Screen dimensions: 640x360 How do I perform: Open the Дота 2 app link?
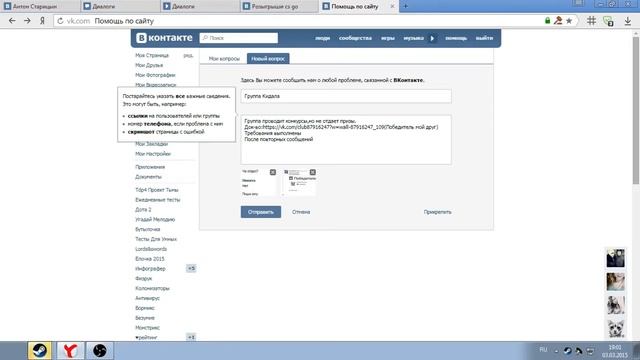(143, 209)
